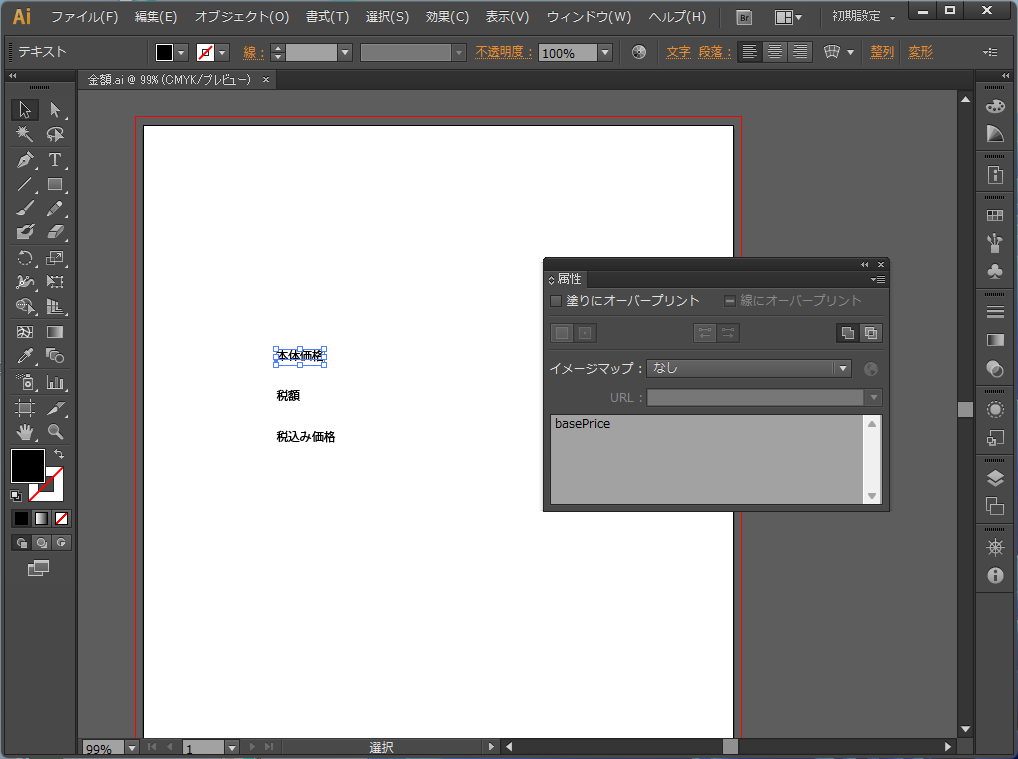Select the Pen tool
The width and height of the screenshot is (1018, 759).
click(25, 160)
